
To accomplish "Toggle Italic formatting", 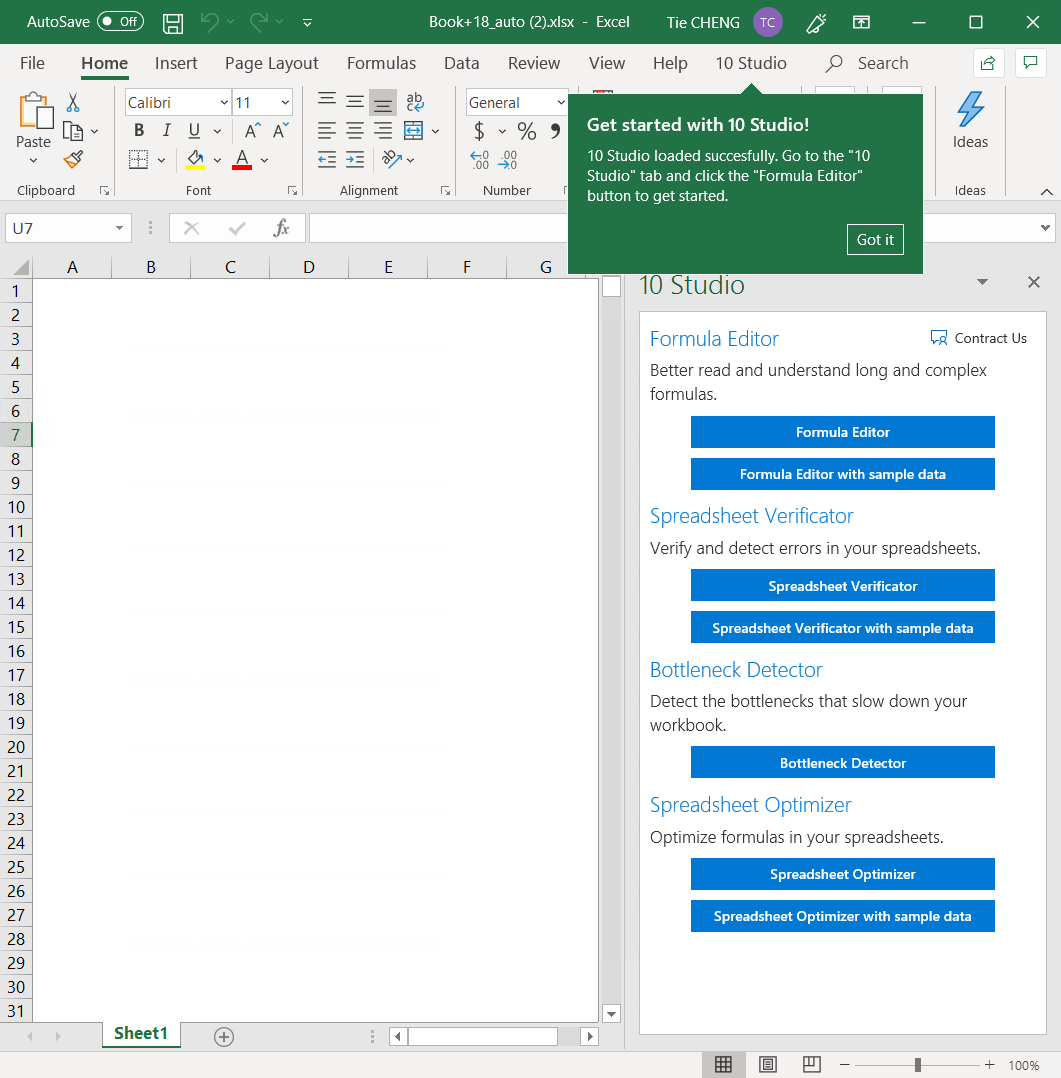I will click(166, 131).
